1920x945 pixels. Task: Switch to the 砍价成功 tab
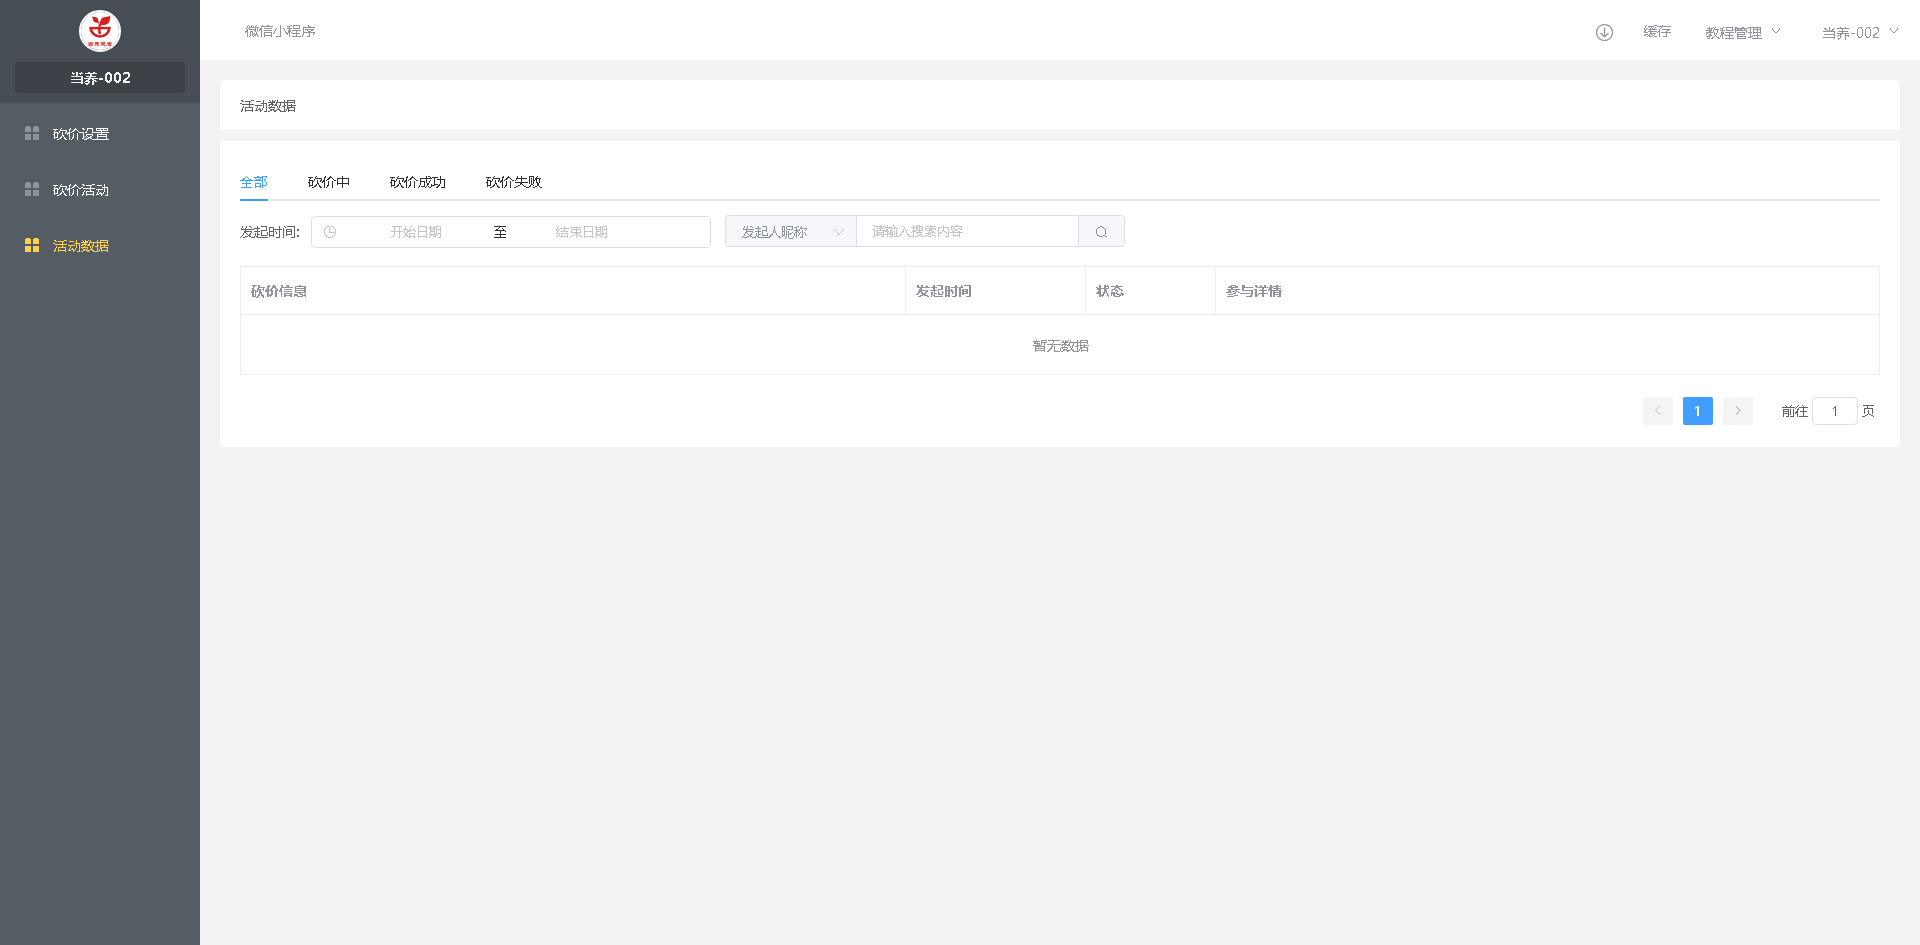tap(417, 182)
